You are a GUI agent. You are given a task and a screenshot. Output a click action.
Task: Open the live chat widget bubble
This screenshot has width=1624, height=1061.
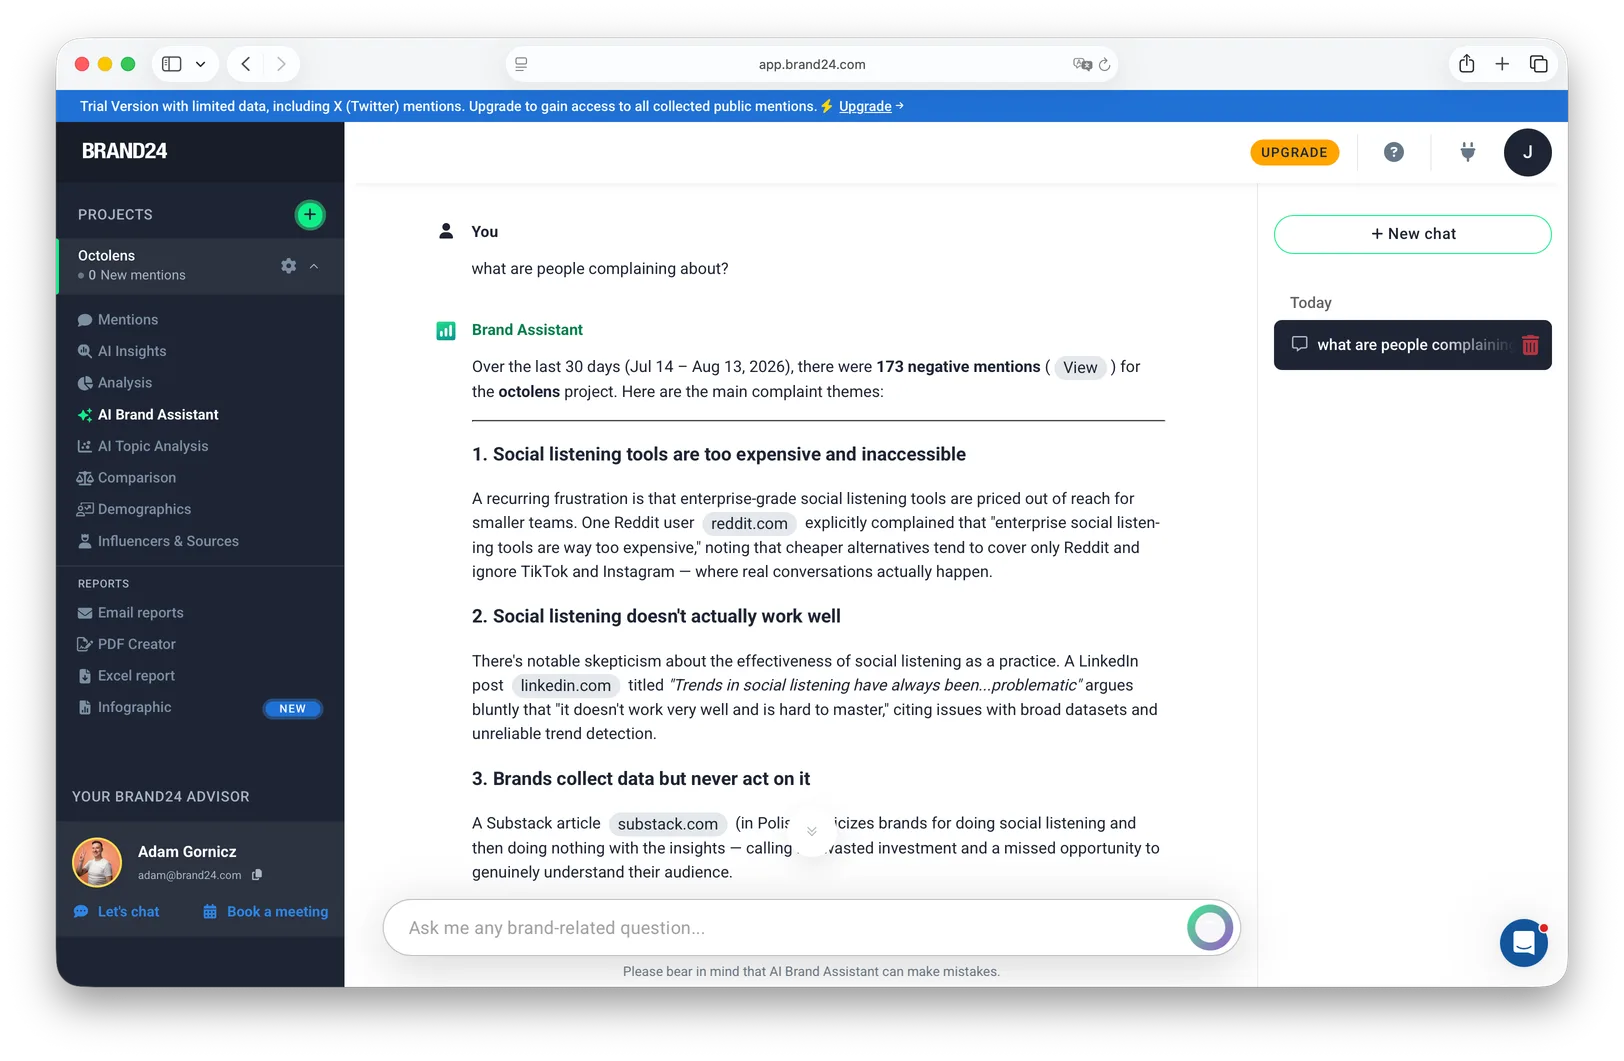(x=1523, y=943)
